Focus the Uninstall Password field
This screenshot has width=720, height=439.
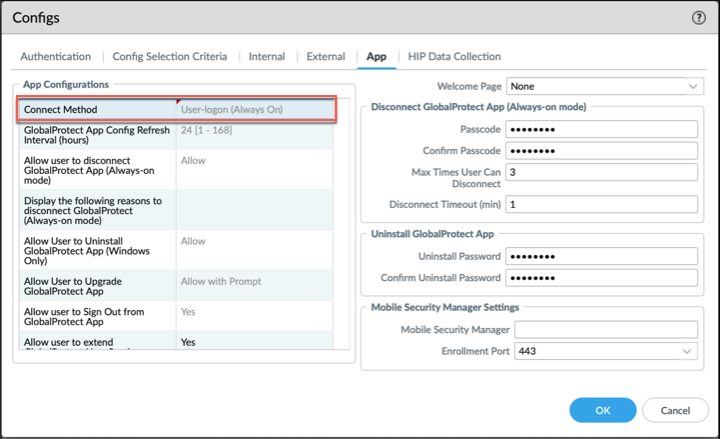[x=601, y=256]
